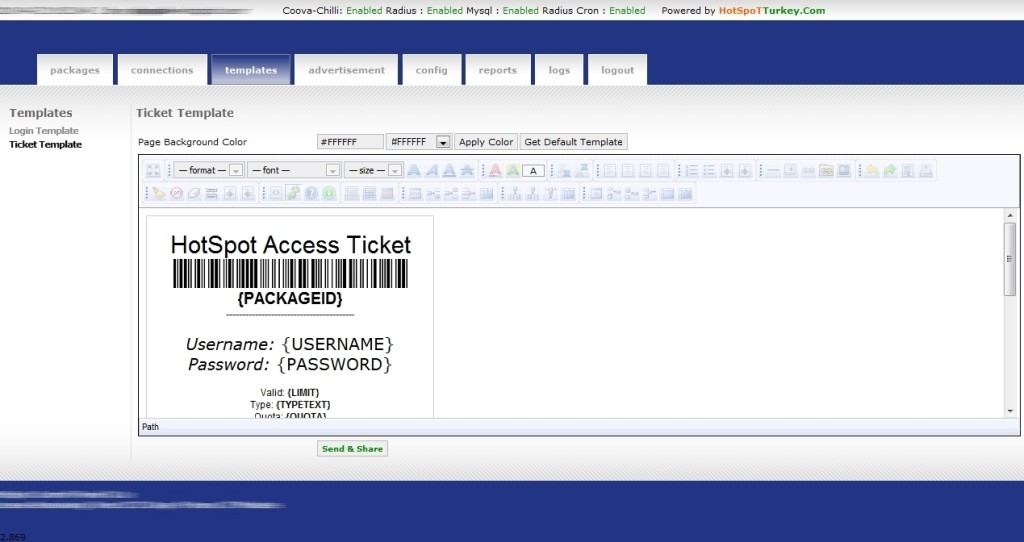
Task: Open the format dropdown
Action: (x=209, y=170)
